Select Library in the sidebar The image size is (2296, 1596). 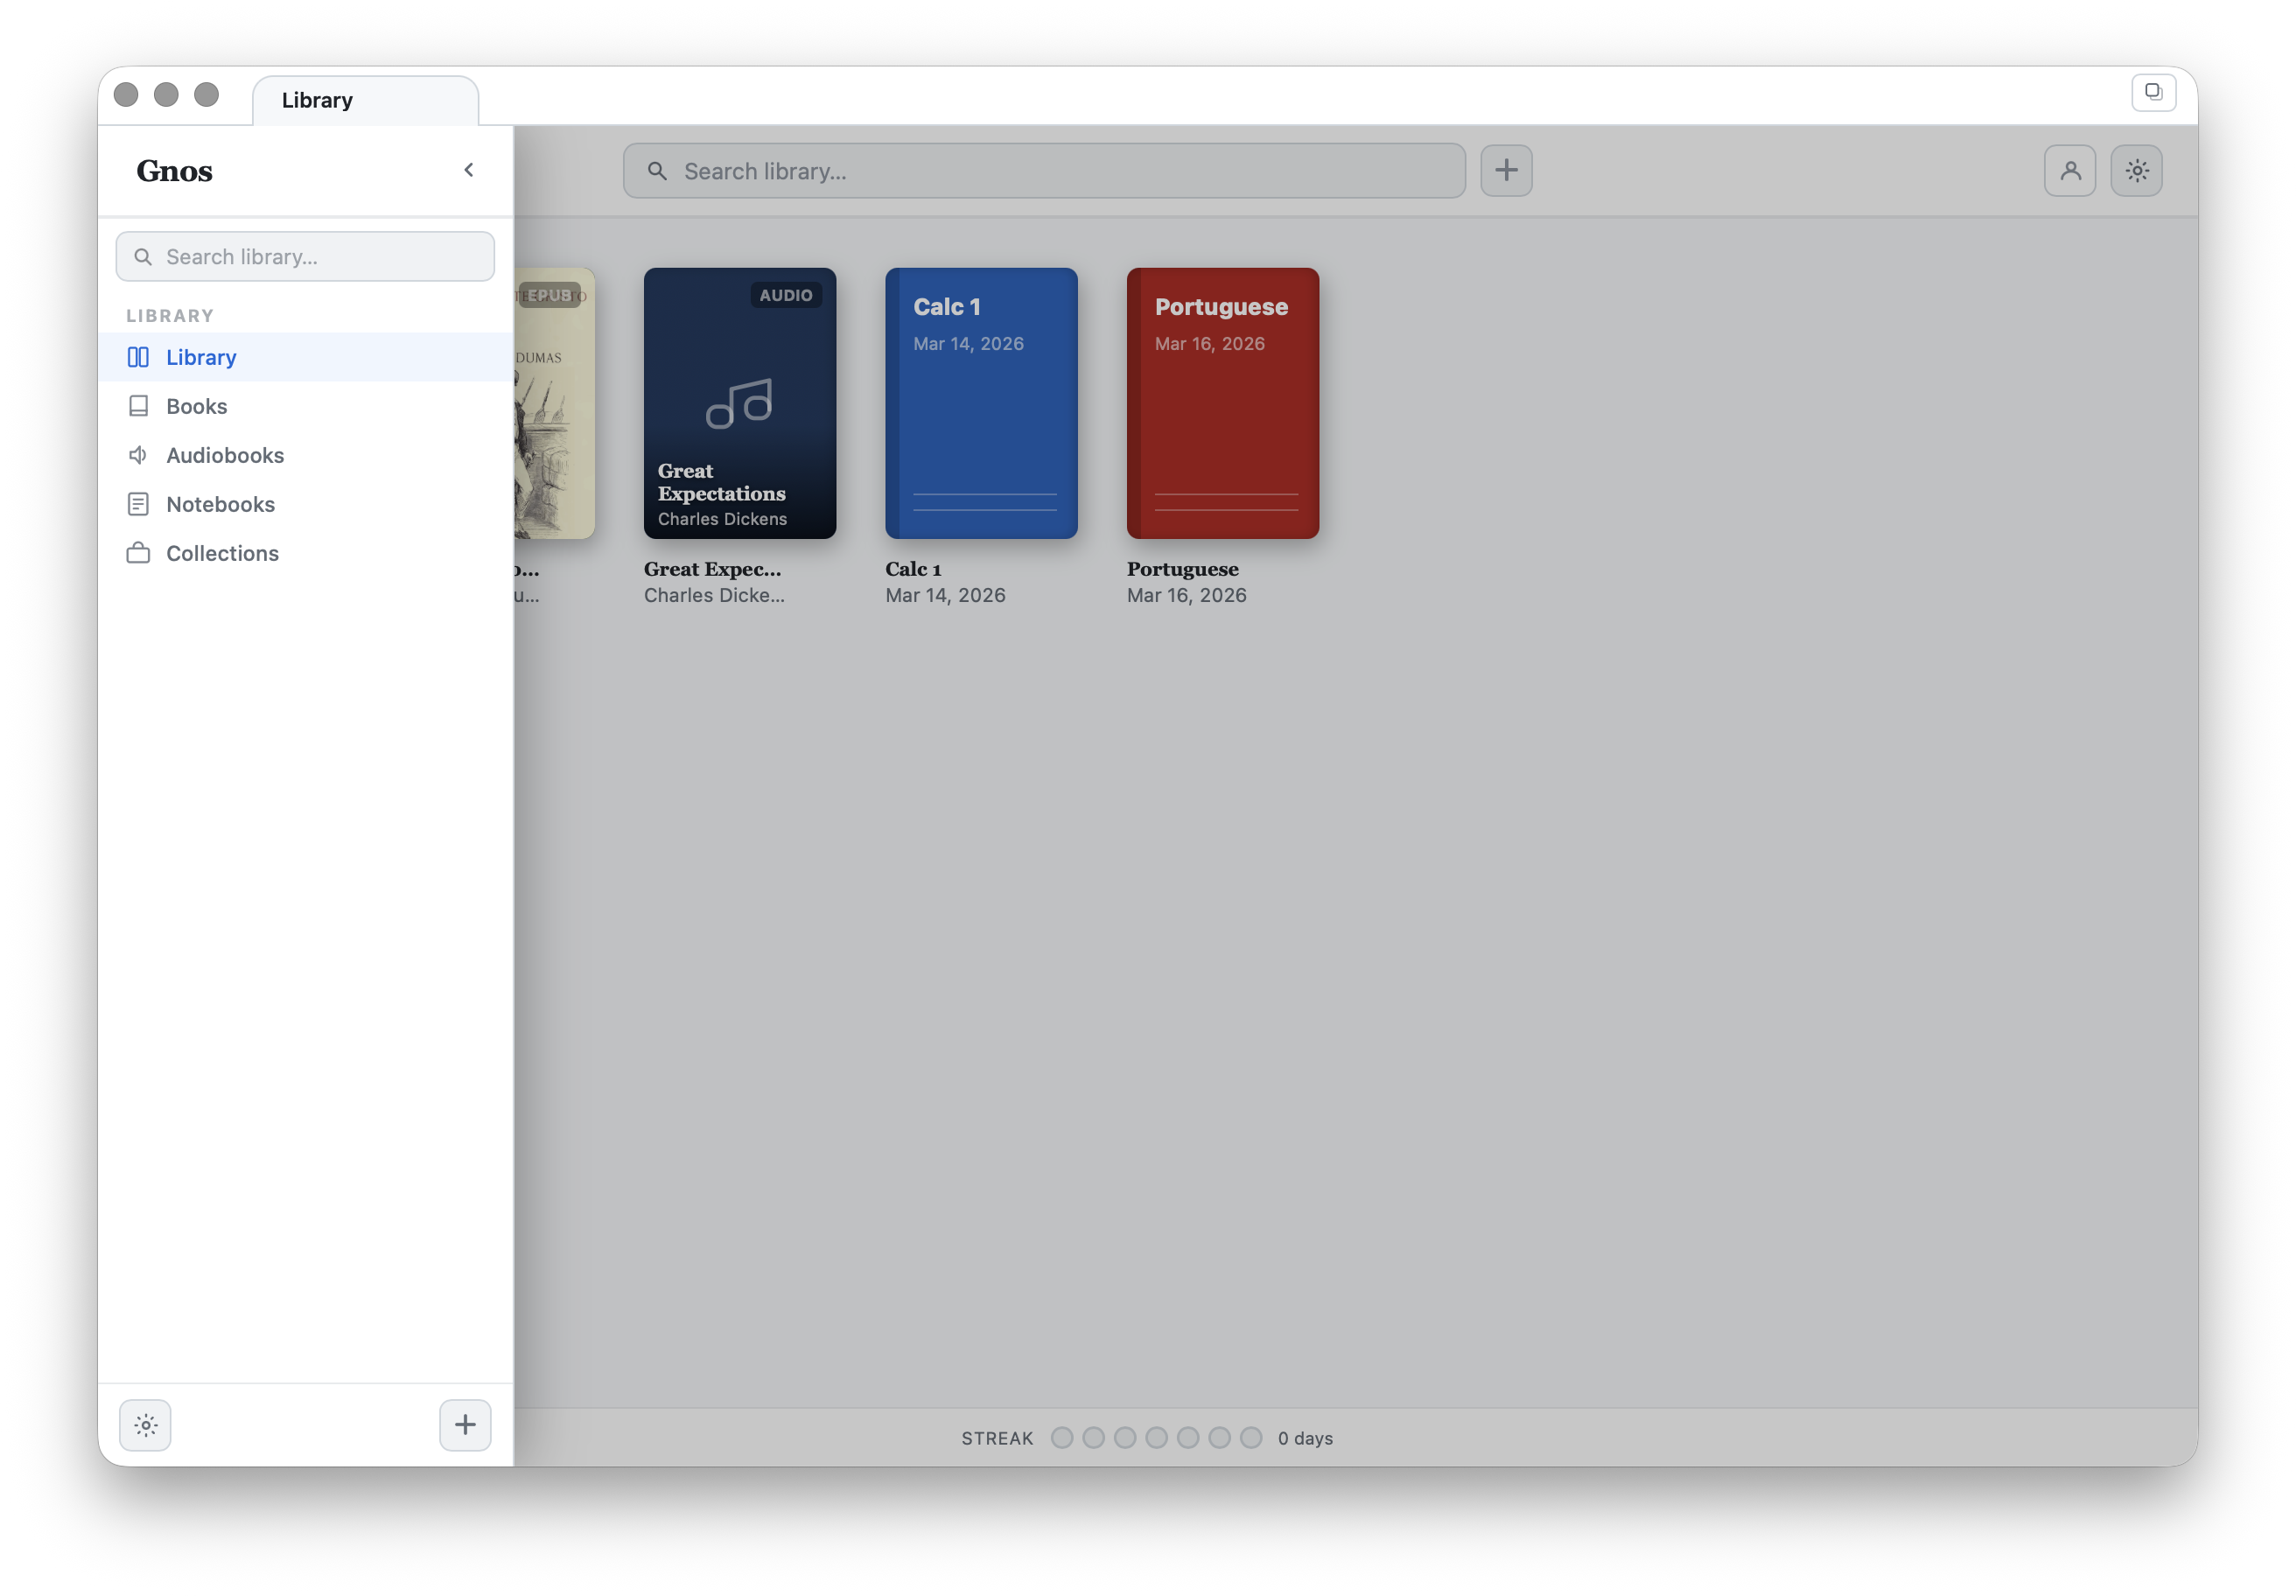(305, 357)
